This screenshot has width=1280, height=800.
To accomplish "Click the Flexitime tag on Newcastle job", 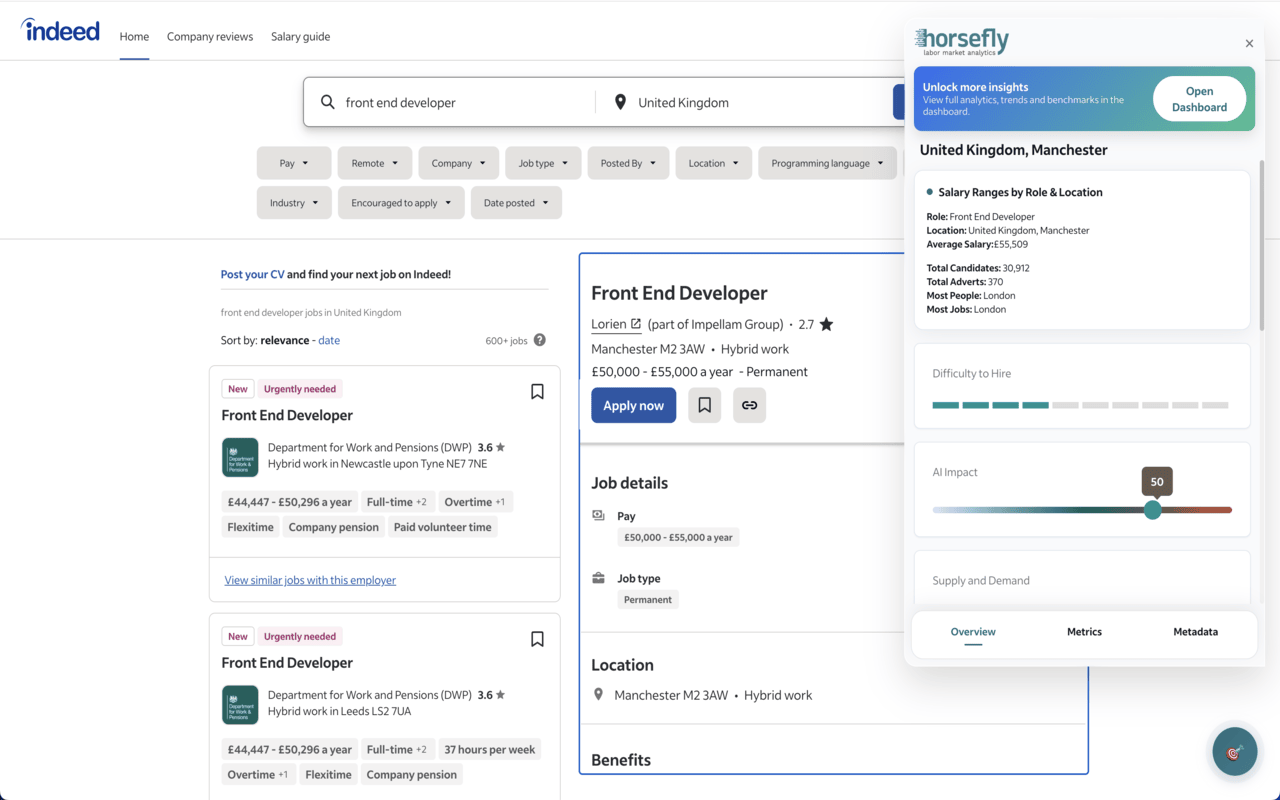I will [250, 527].
